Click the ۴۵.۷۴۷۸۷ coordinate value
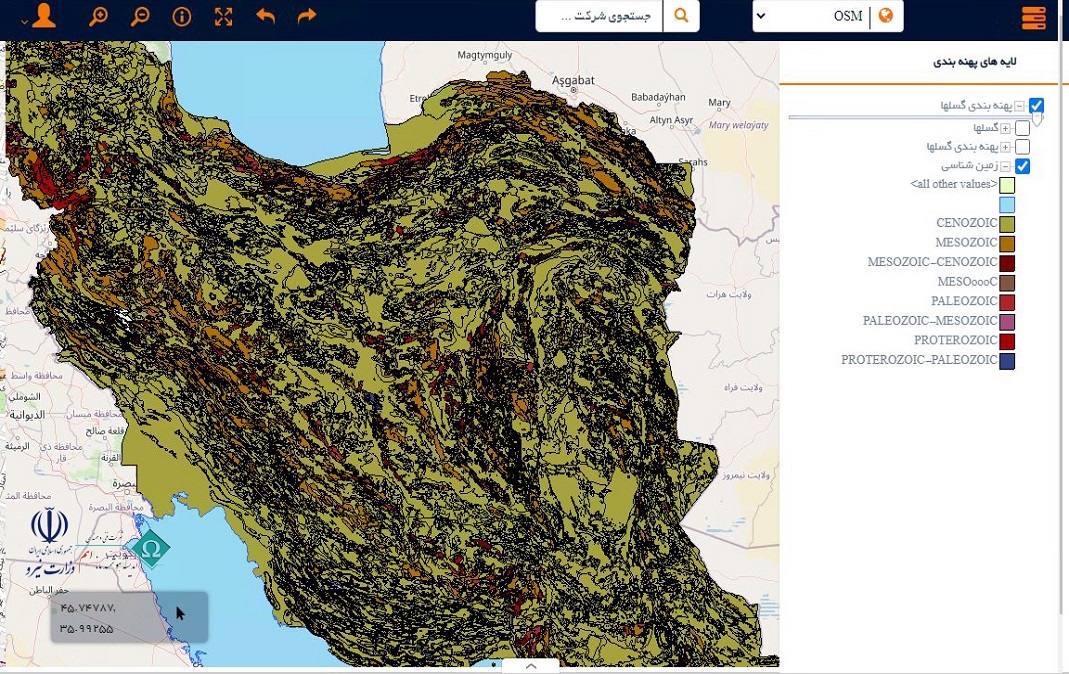1069x674 pixels. (x=87, y=608)
